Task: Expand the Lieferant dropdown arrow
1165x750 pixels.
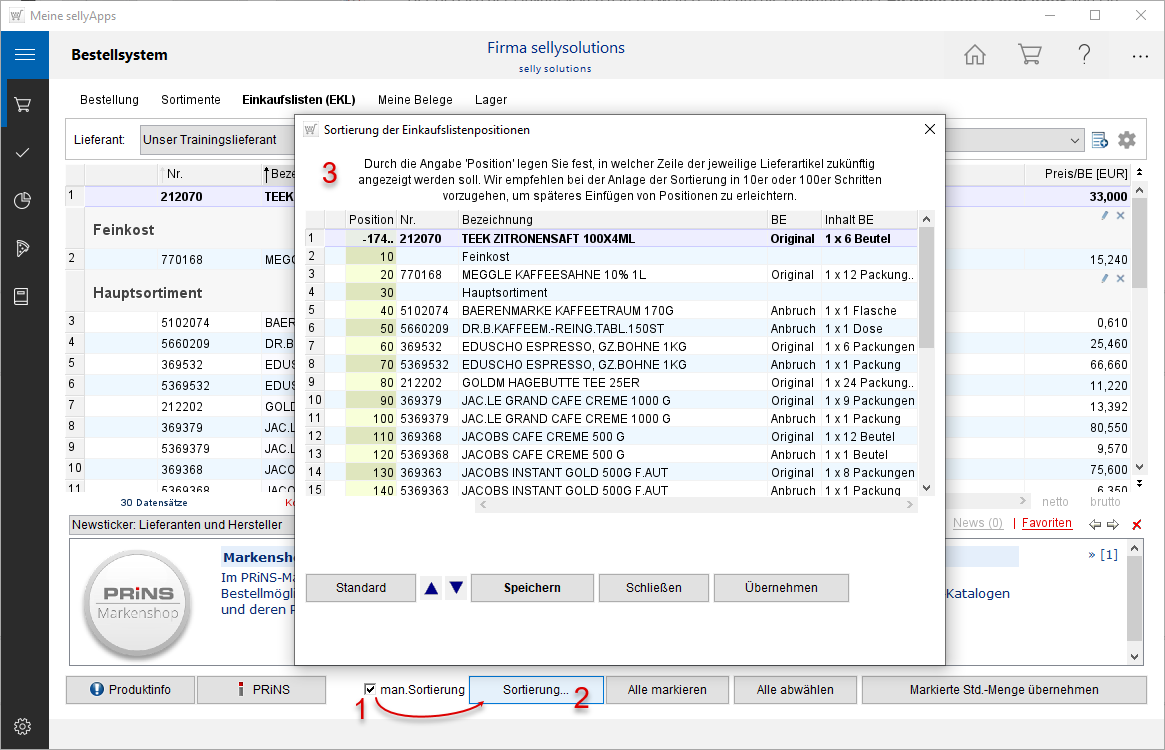Action: [1075, 140]
